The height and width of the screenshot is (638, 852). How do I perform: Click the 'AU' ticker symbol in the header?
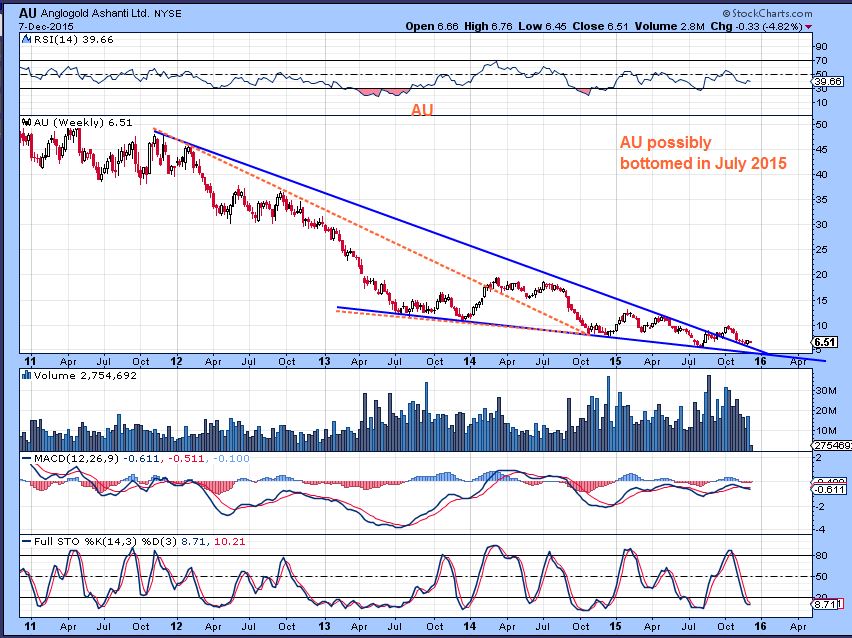28,13
